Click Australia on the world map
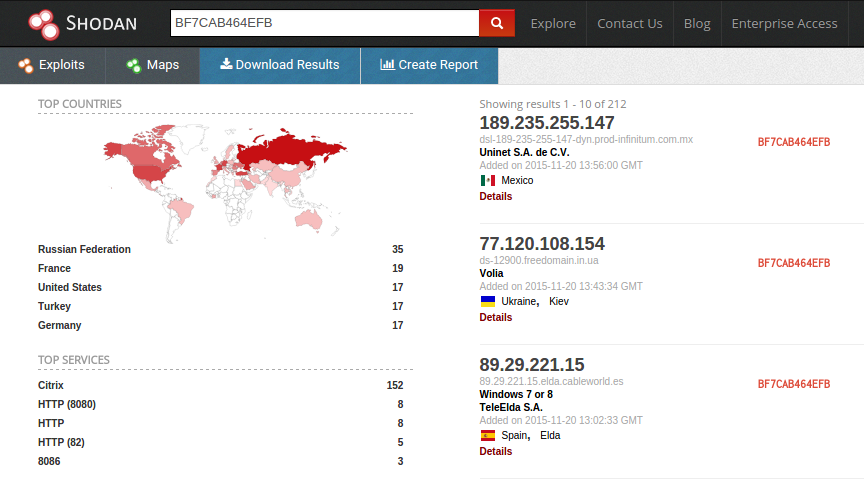The image size is (864, 484). click(x=308, y=219)
